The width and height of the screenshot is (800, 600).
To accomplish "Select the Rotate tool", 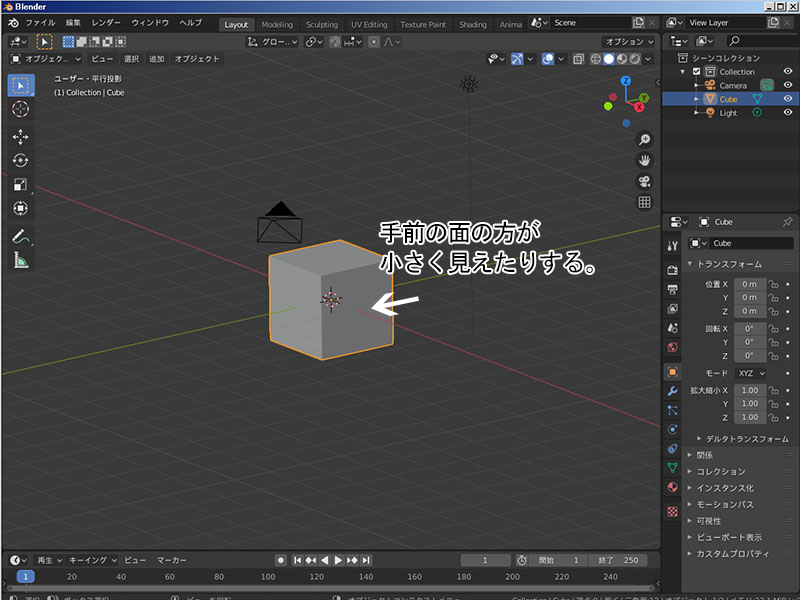I will [x=20, y=160].
